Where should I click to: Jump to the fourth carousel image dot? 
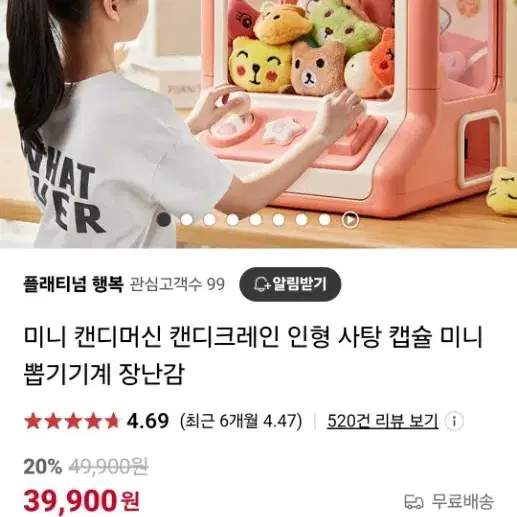pos(233,220)
